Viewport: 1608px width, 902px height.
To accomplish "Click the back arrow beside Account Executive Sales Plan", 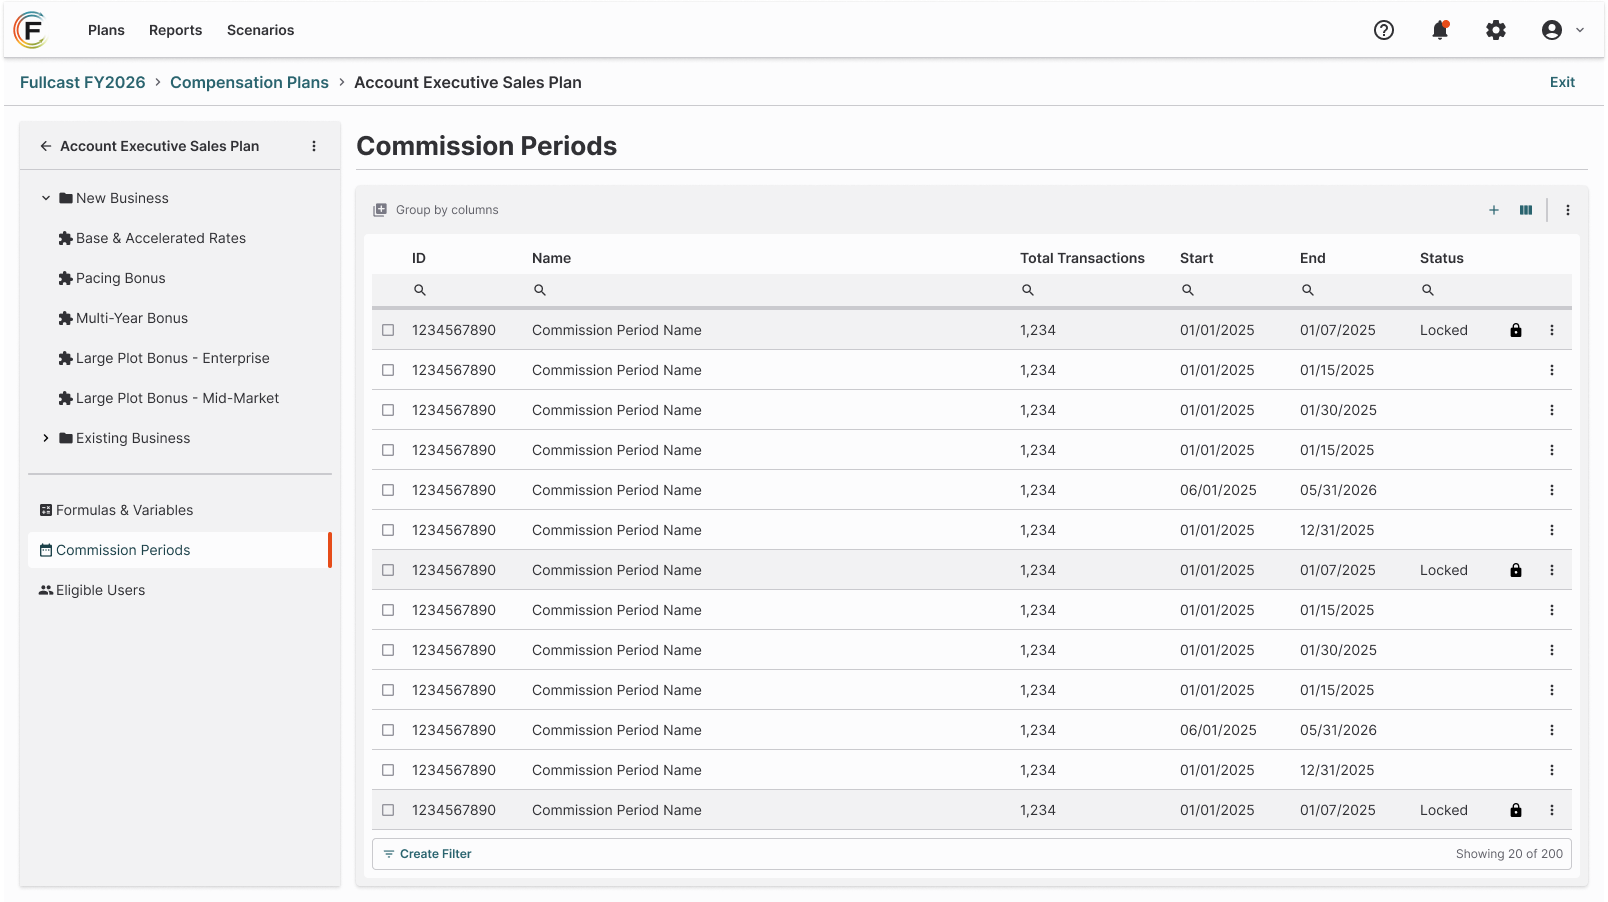I will click(46, 146).
